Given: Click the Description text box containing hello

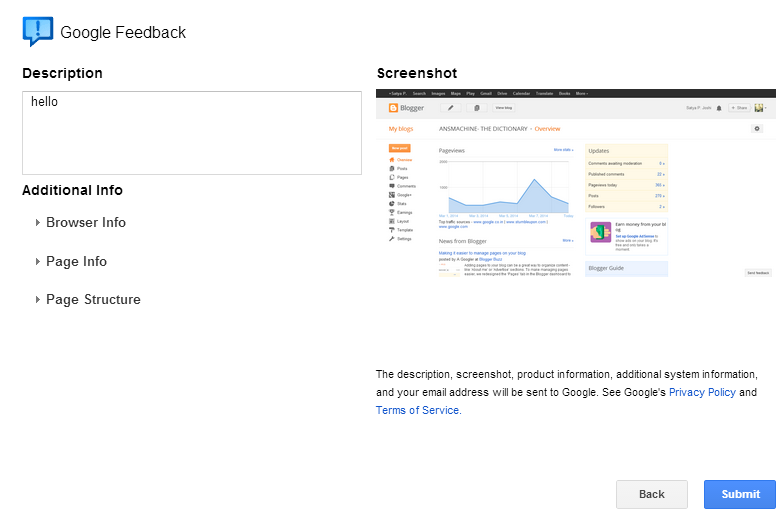Looking at the screenshot, I should (191, 133).
